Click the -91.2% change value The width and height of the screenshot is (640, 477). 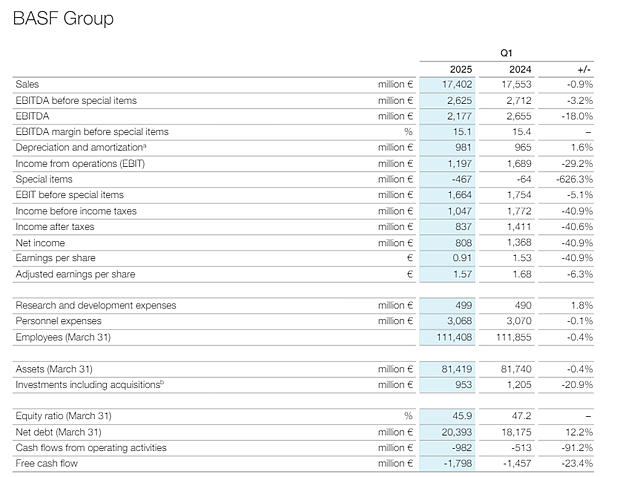click(577, 448)
